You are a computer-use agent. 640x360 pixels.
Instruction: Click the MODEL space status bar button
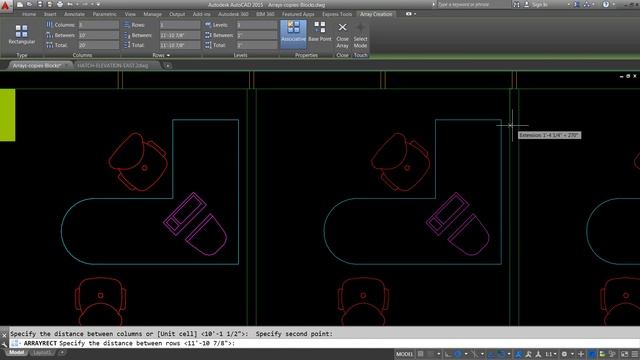(404, 354)
